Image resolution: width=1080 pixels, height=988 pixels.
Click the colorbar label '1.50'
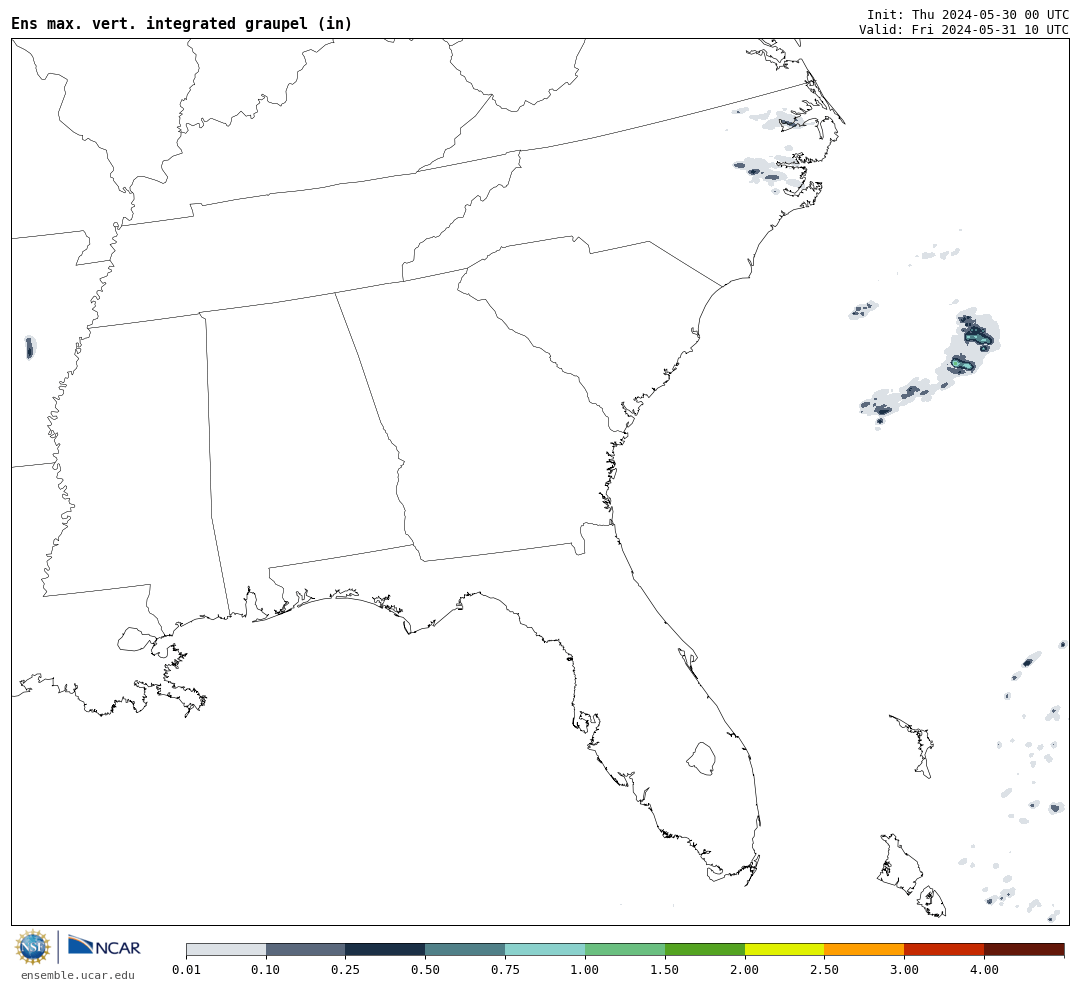(x=665, y=969)
